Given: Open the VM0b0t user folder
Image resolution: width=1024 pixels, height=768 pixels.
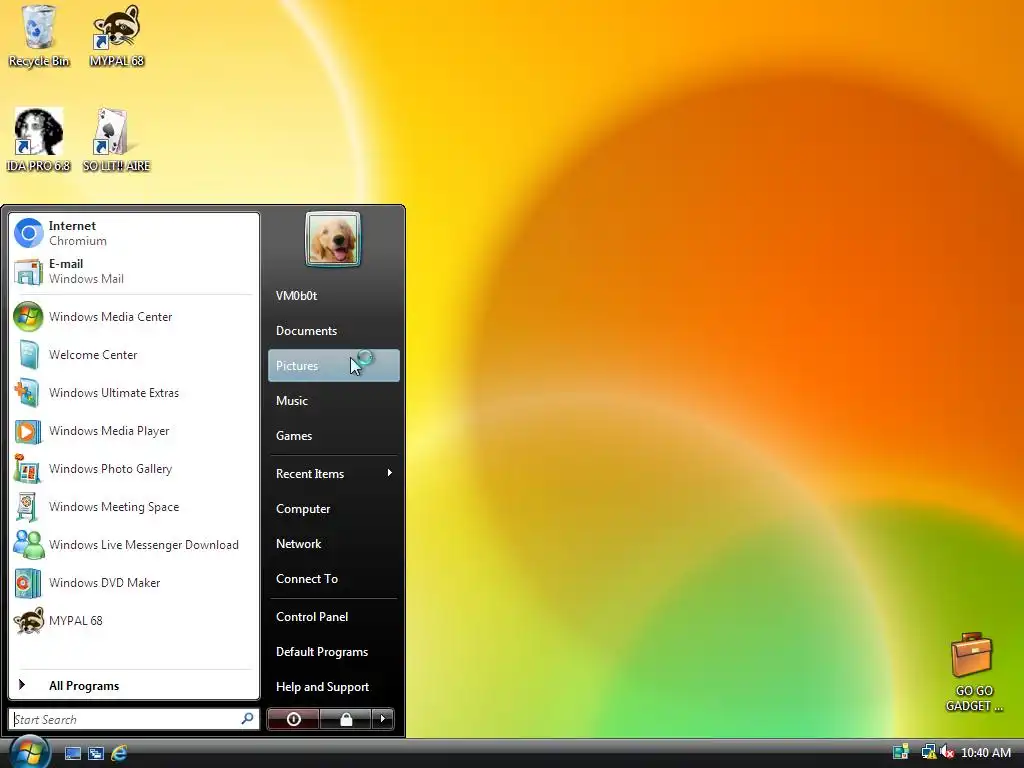Looking at the screenshot, I should 333,296.
